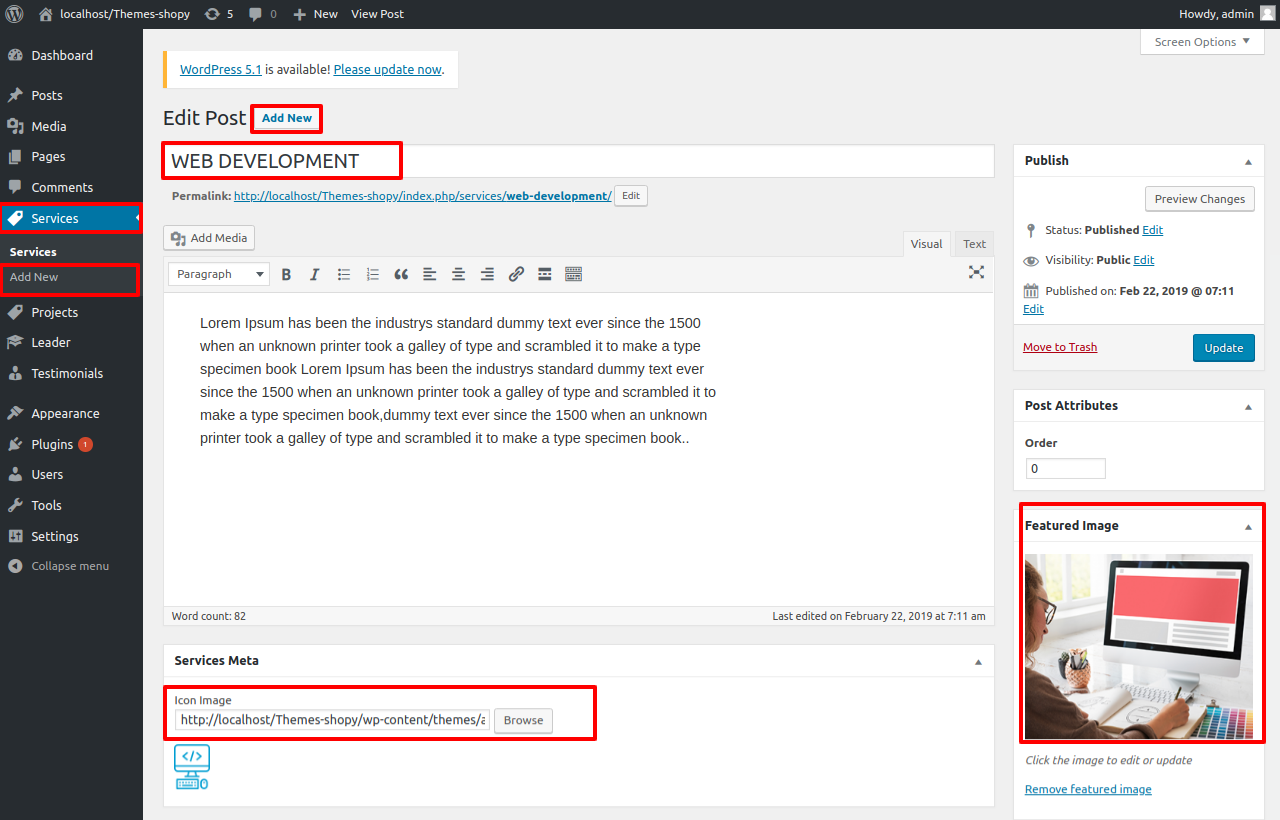Collapse the Publish panel
Image resolution: width=1280 pixels, height=820 pixels.
click(x=1247, y=161)
